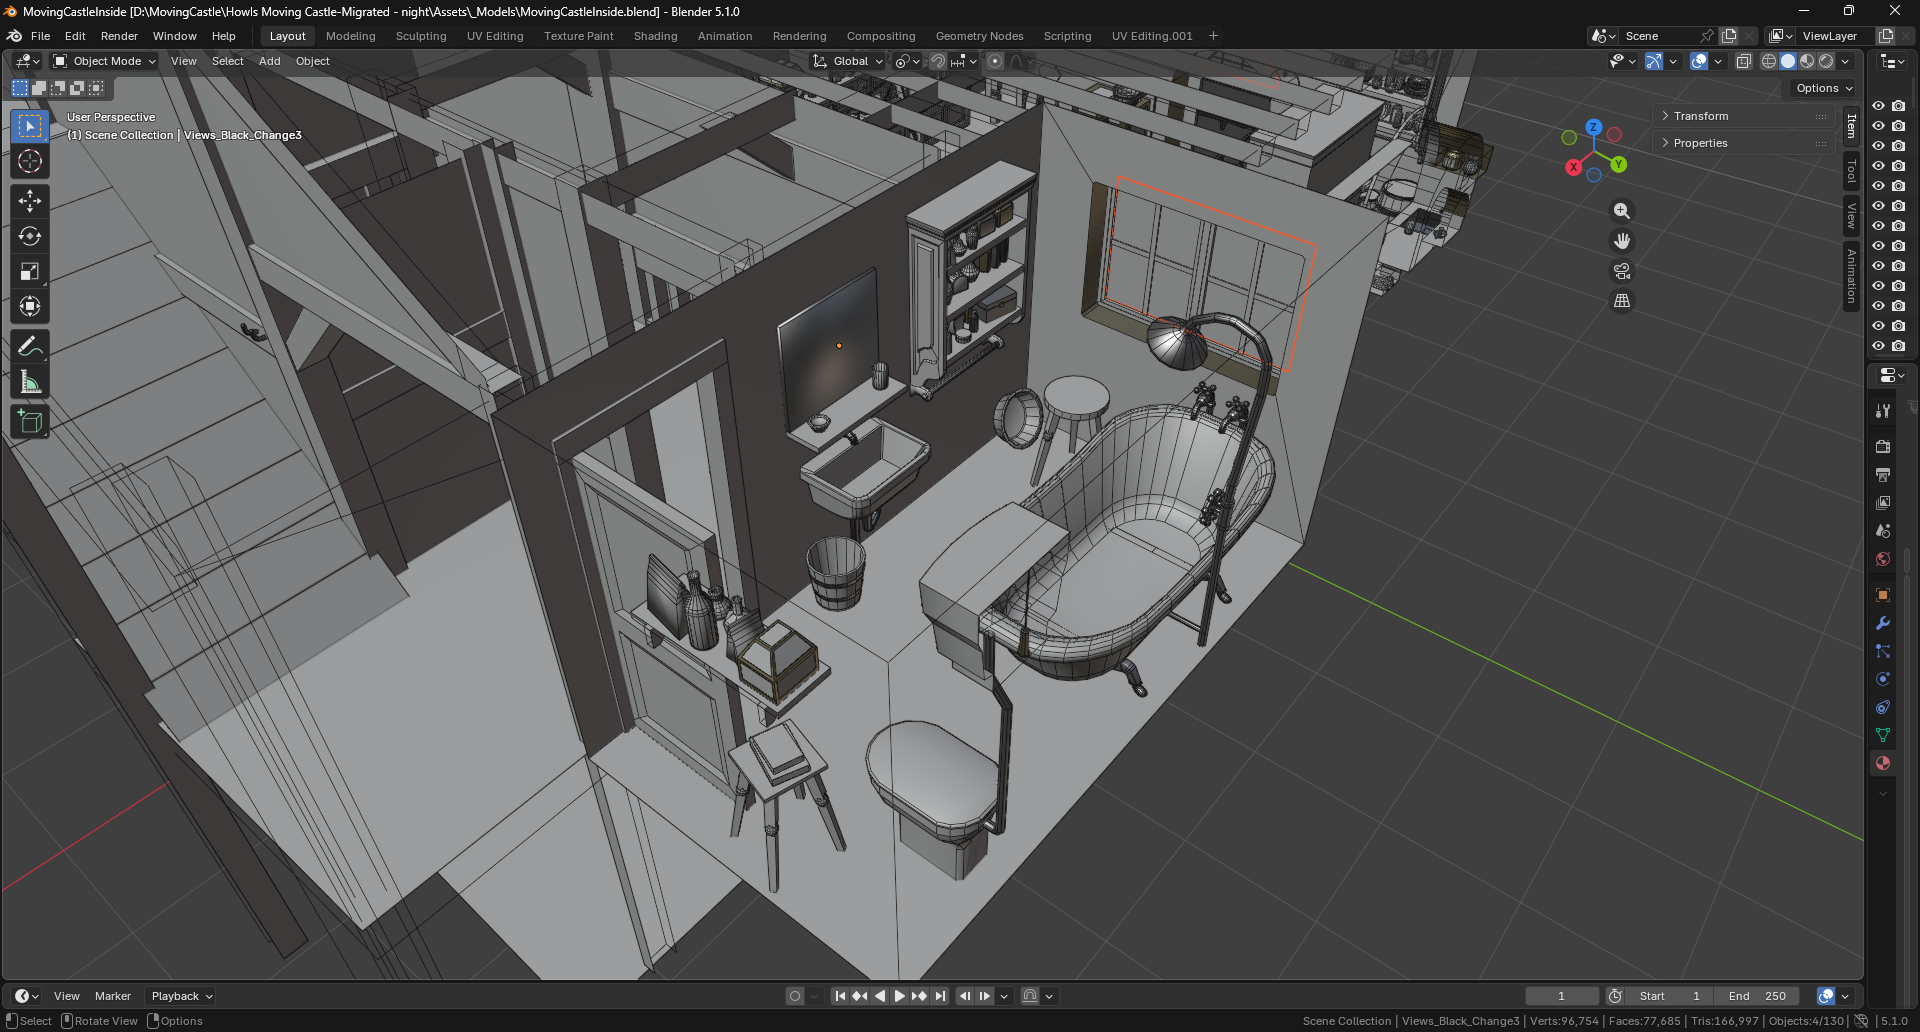
Task: Open the Output properties tab
Action: [1883, 474]
